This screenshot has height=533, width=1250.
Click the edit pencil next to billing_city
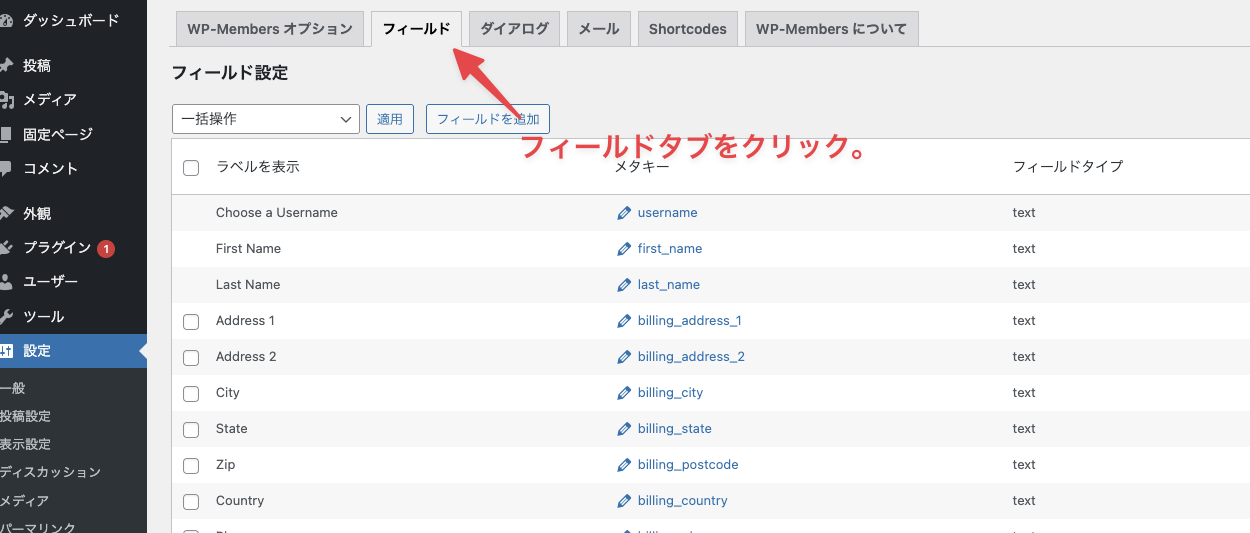(x=624, y=393)
